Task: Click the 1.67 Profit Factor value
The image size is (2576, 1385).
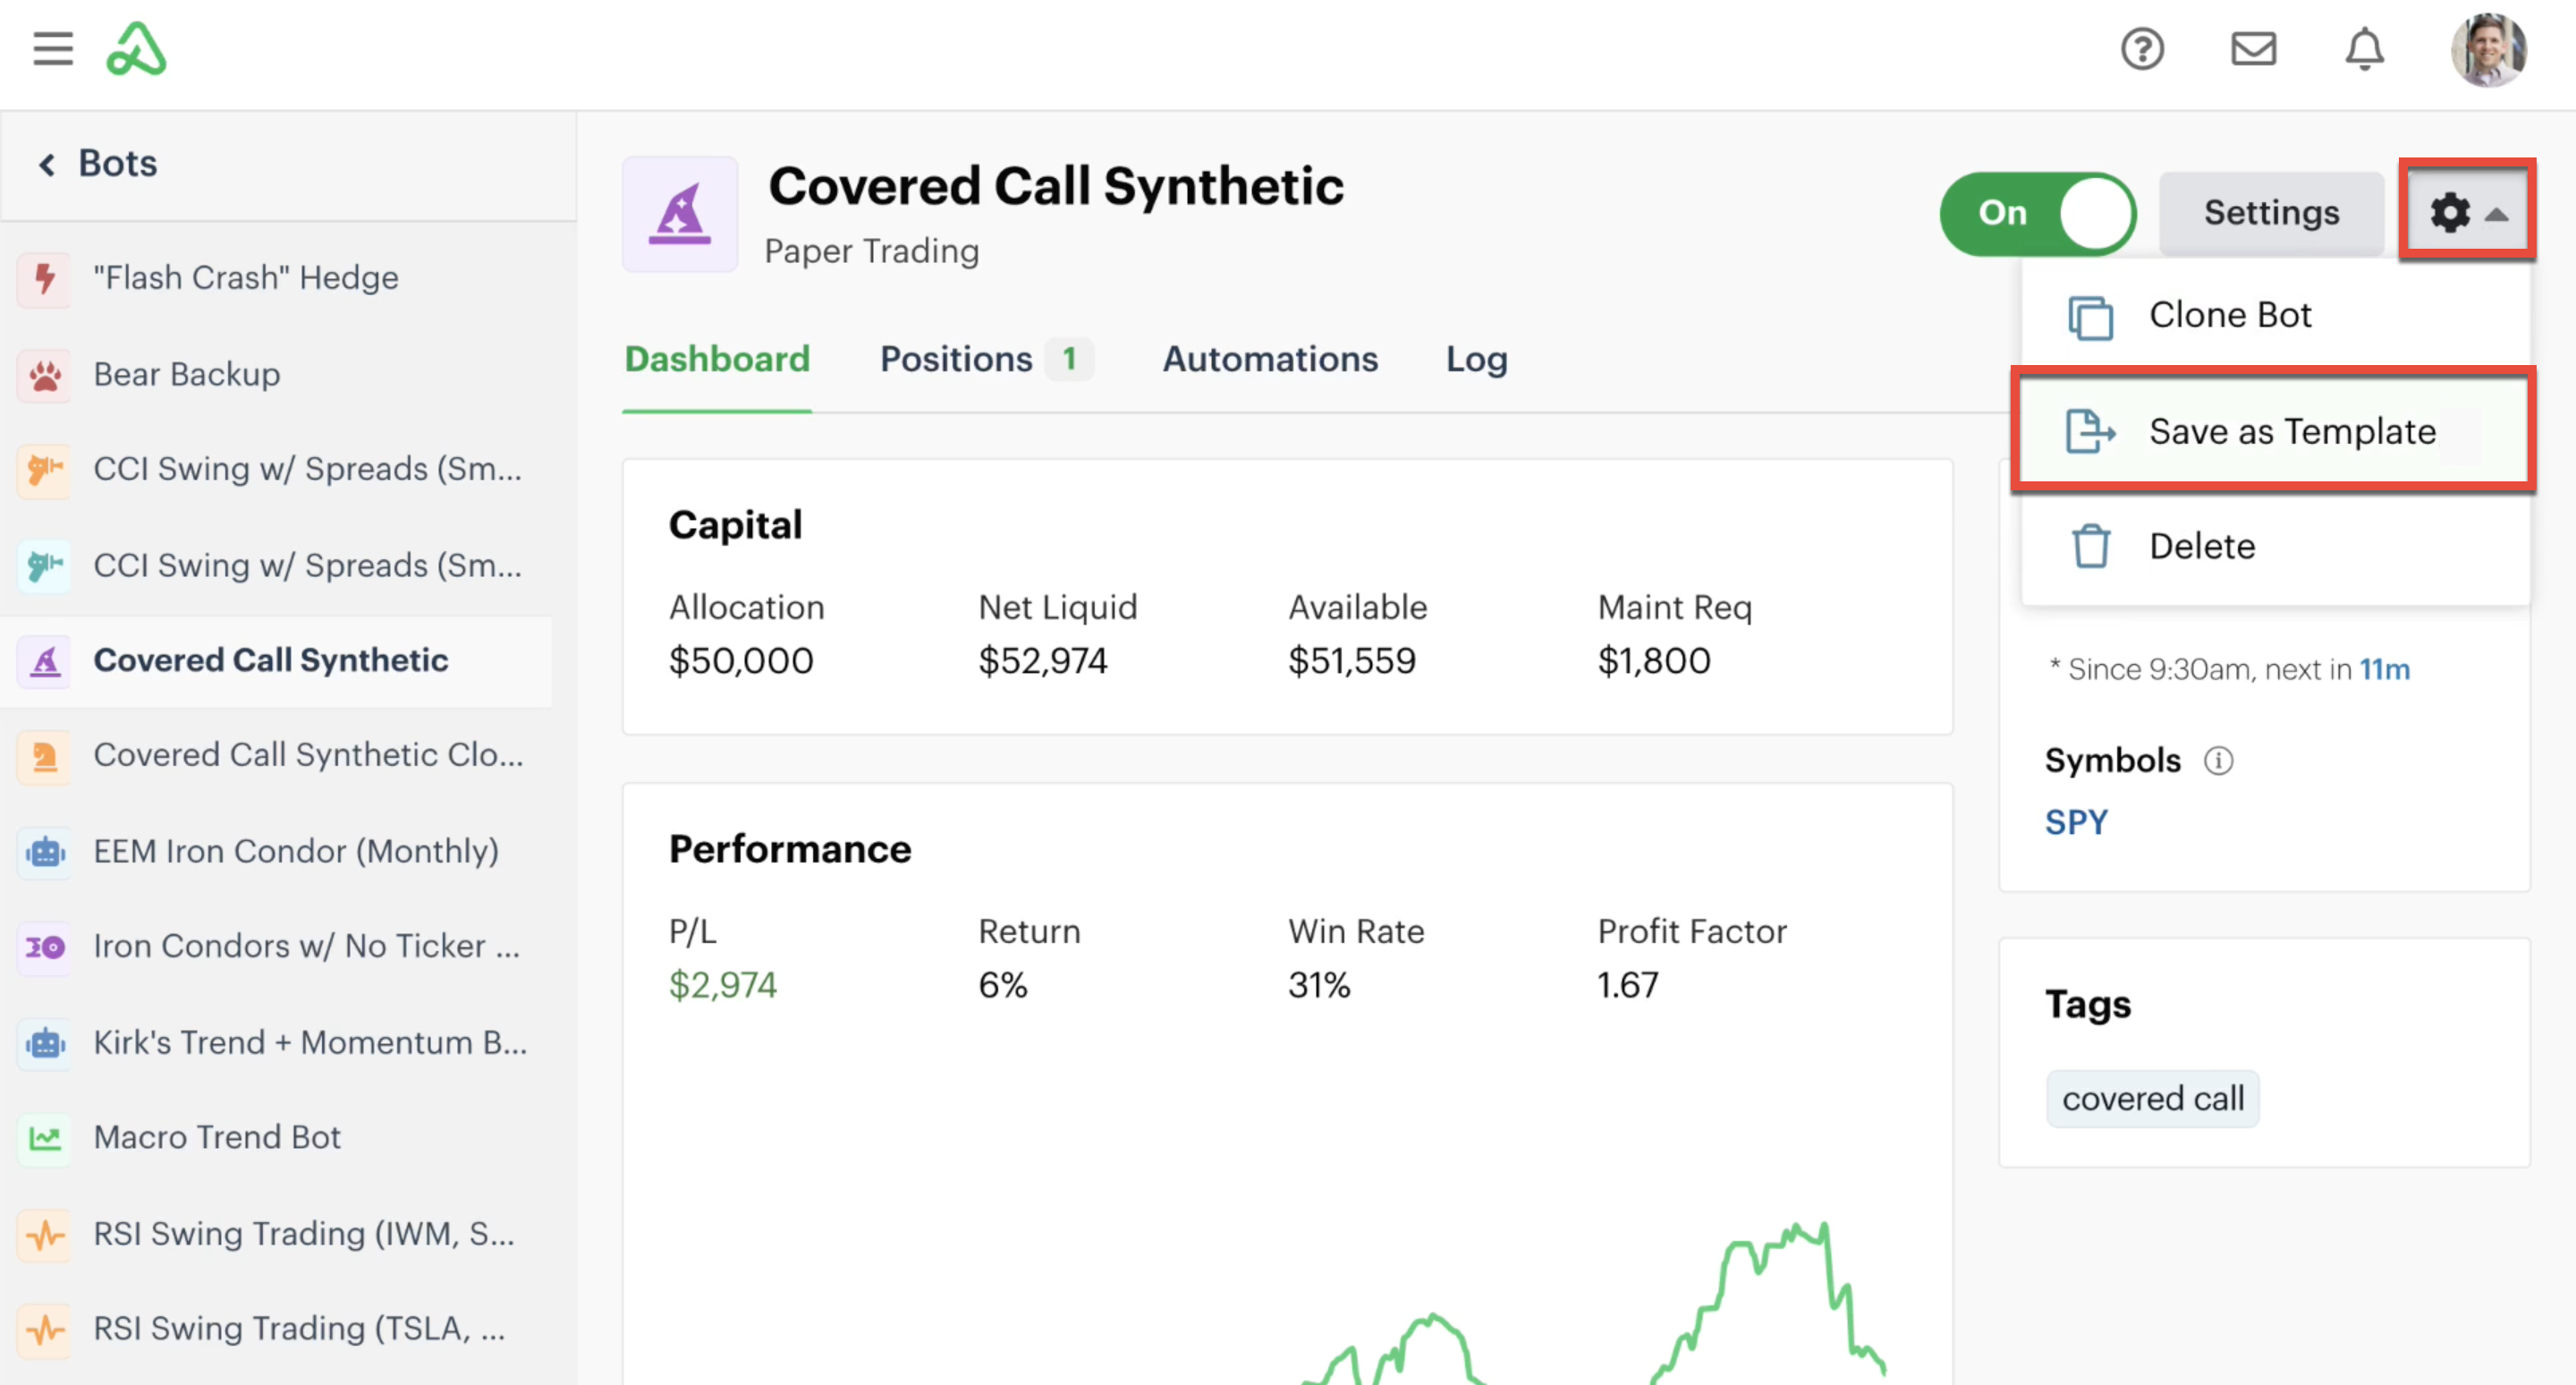Action: (1627, 985)
